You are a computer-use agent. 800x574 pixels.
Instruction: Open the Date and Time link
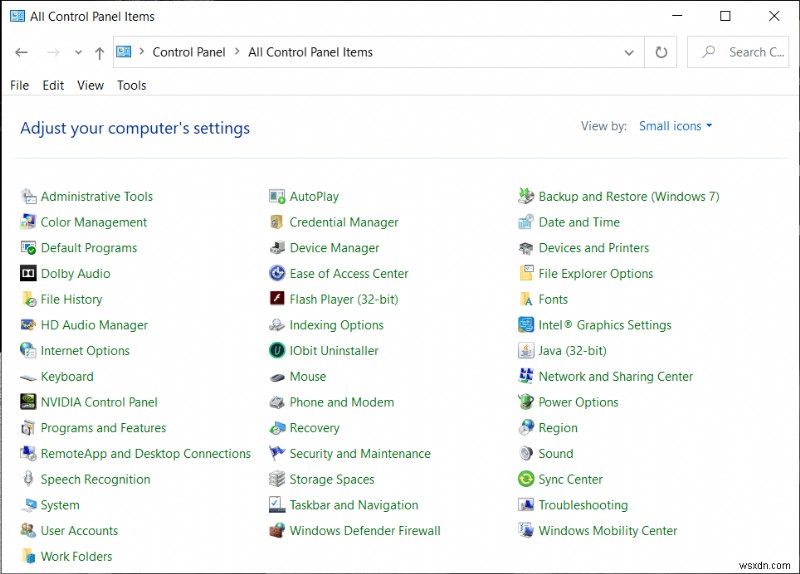(579, 222)
